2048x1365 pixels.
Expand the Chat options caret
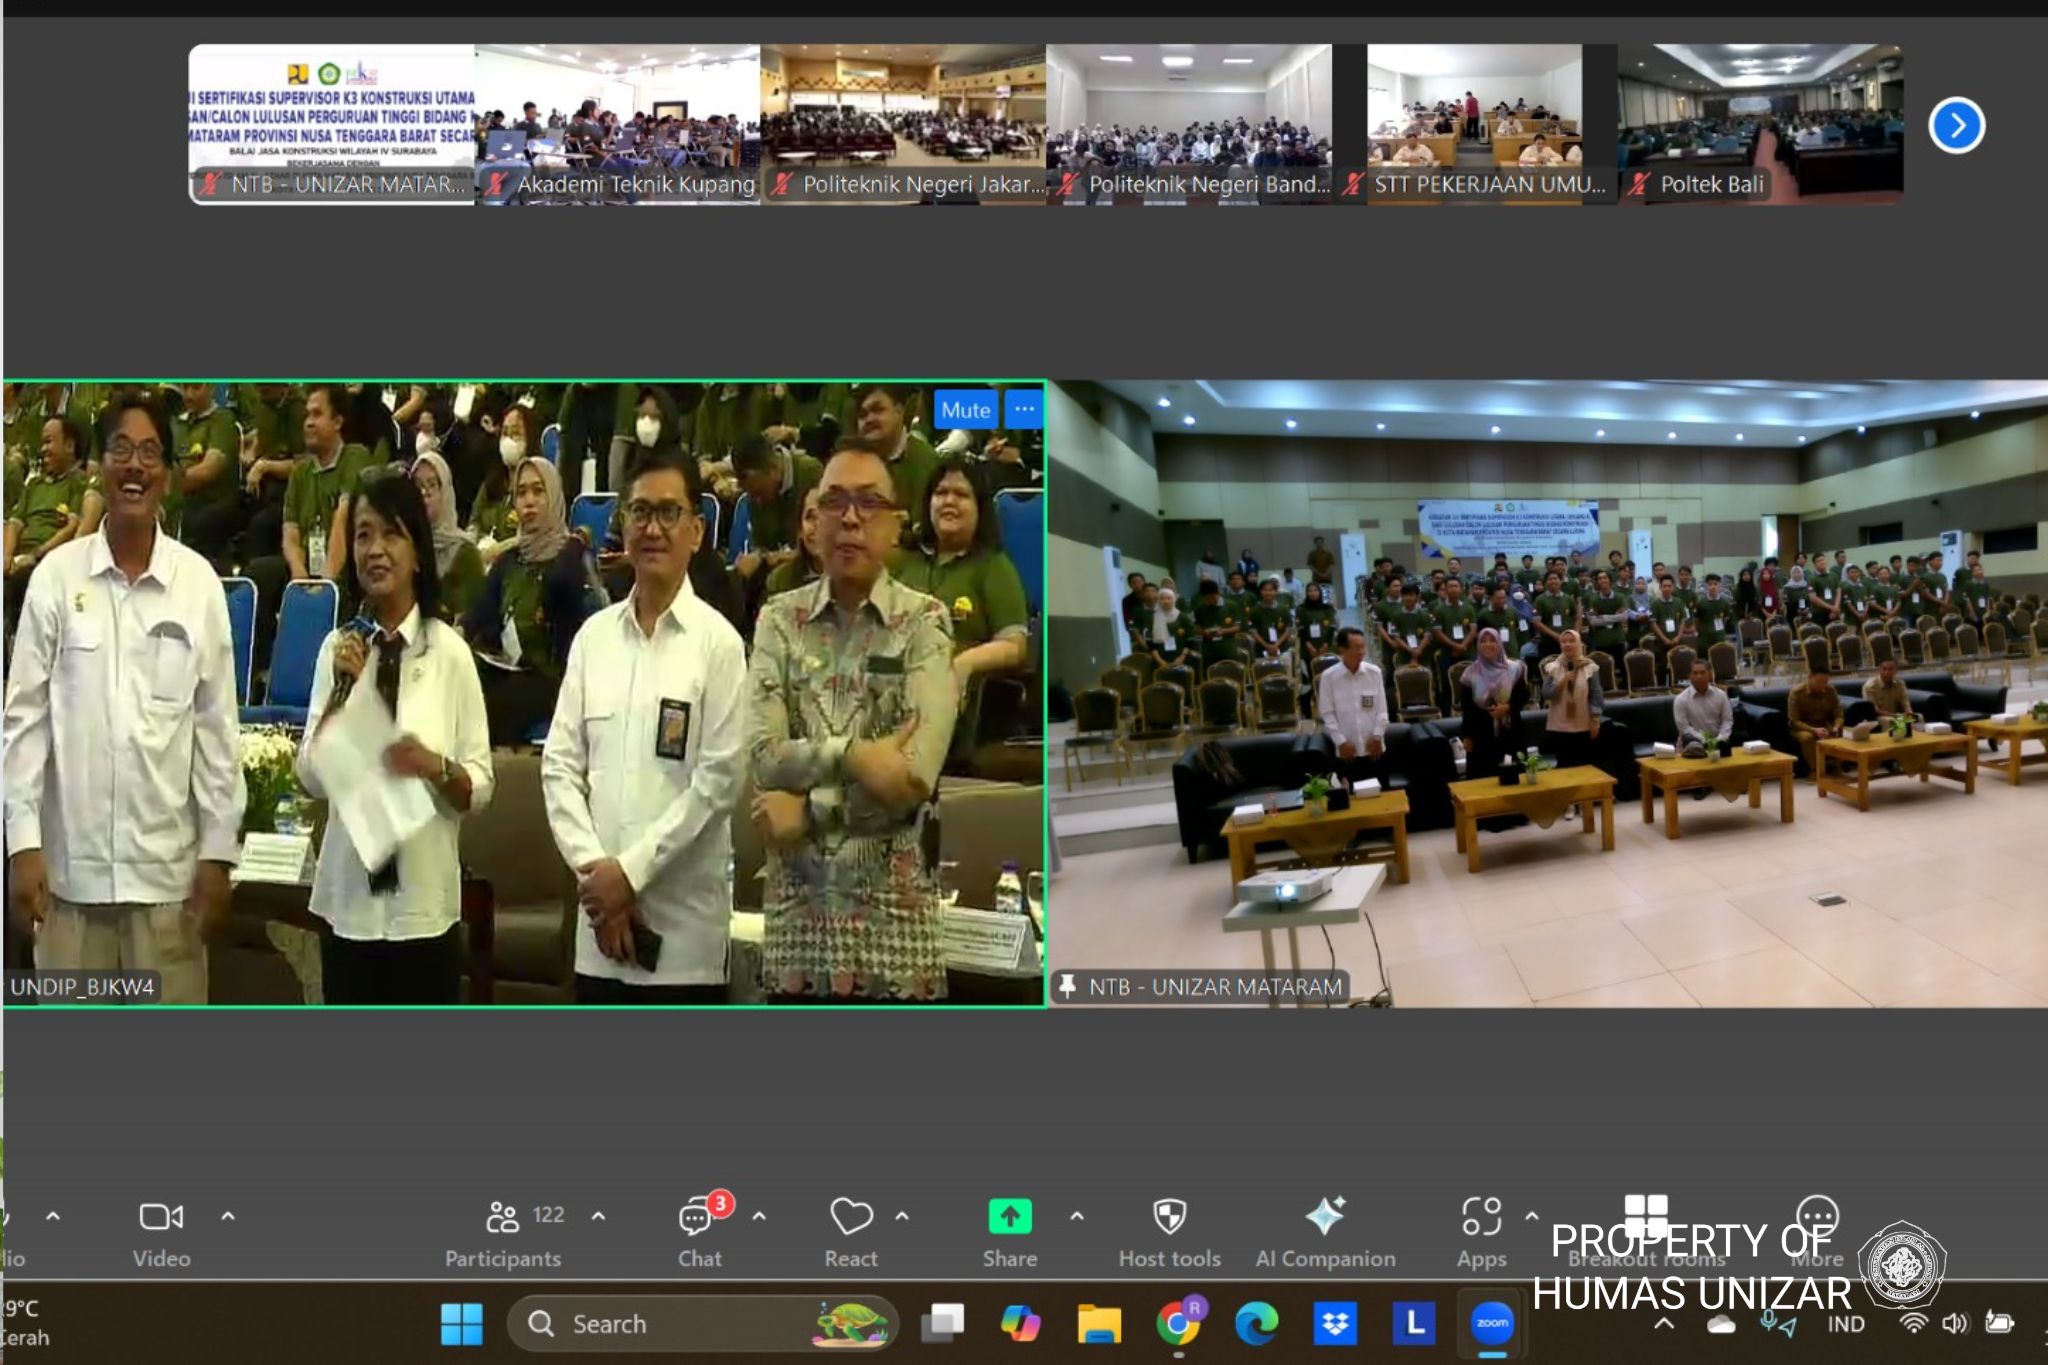(759, 1216)
